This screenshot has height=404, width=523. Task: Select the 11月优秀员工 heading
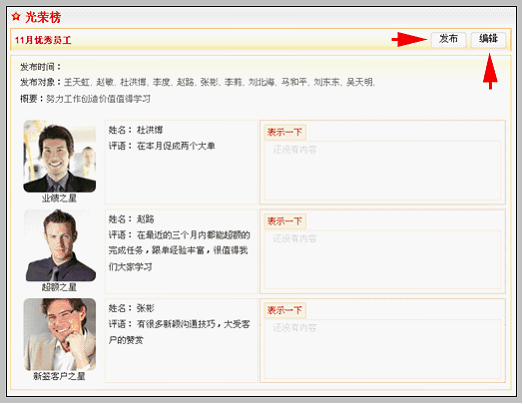(x=43, y=40)
